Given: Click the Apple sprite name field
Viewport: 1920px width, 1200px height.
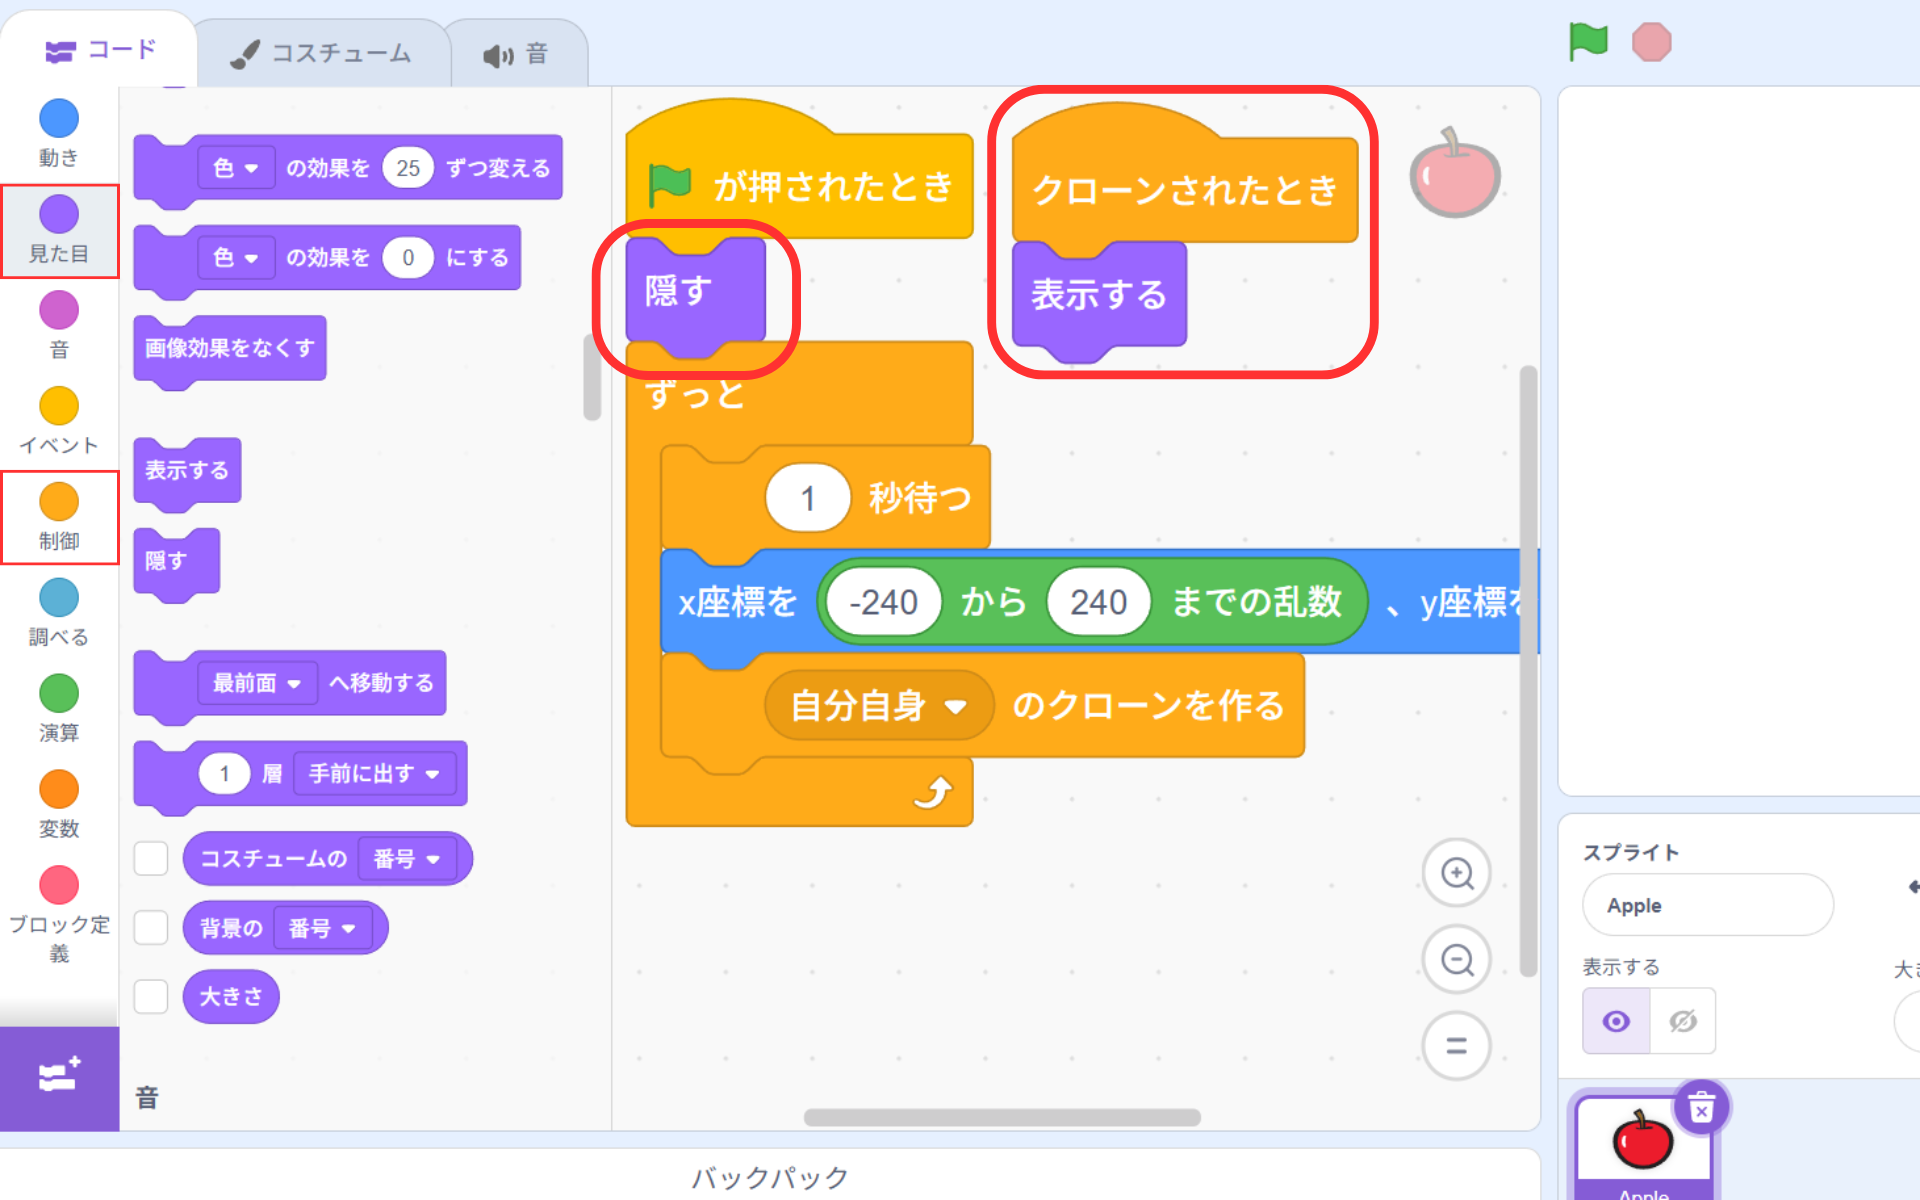Looking at the screenshot, I should point(1707,905).
